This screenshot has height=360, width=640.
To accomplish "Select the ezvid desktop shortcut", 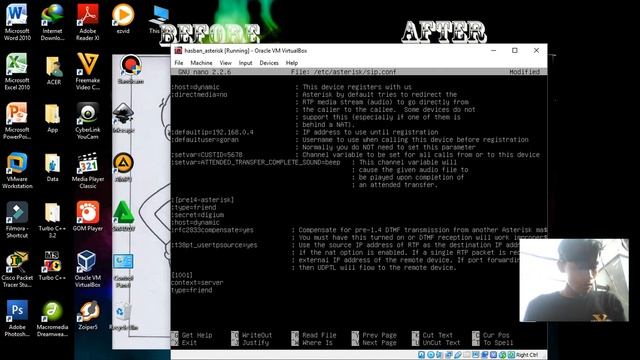I will 123,18.
